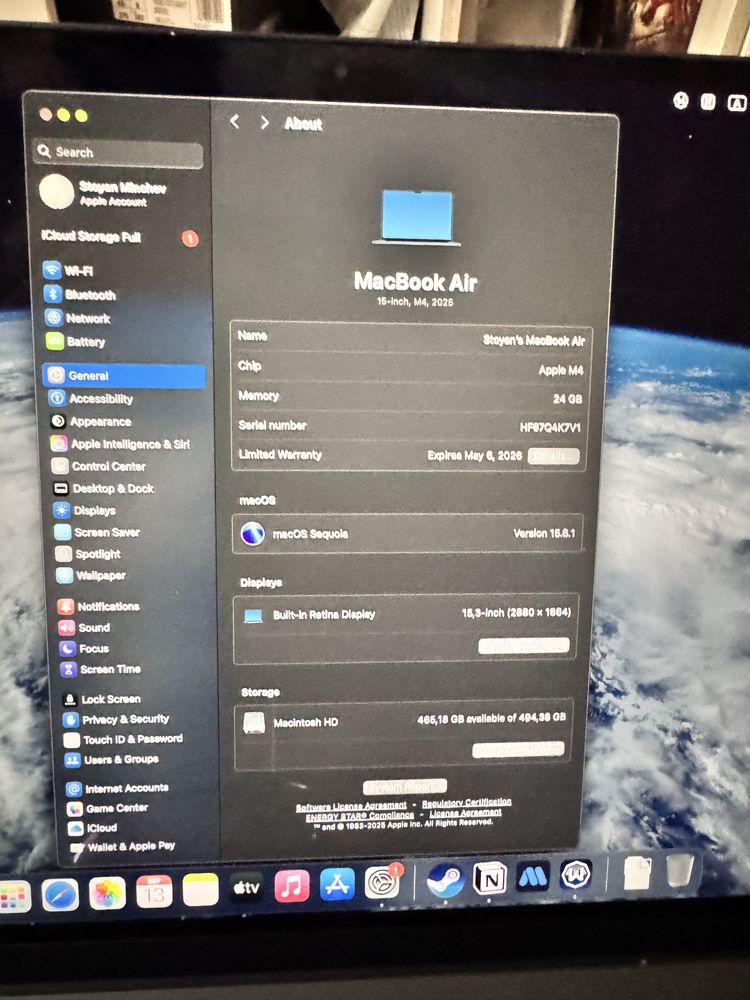Open Network settings
The image size is (750, 1000).
tap(78, 318)
